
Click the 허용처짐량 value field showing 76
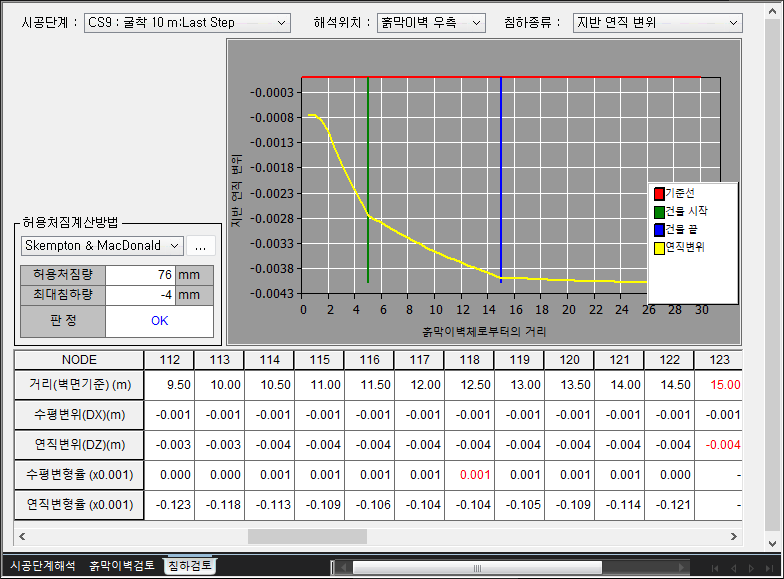tap(140, 274)
